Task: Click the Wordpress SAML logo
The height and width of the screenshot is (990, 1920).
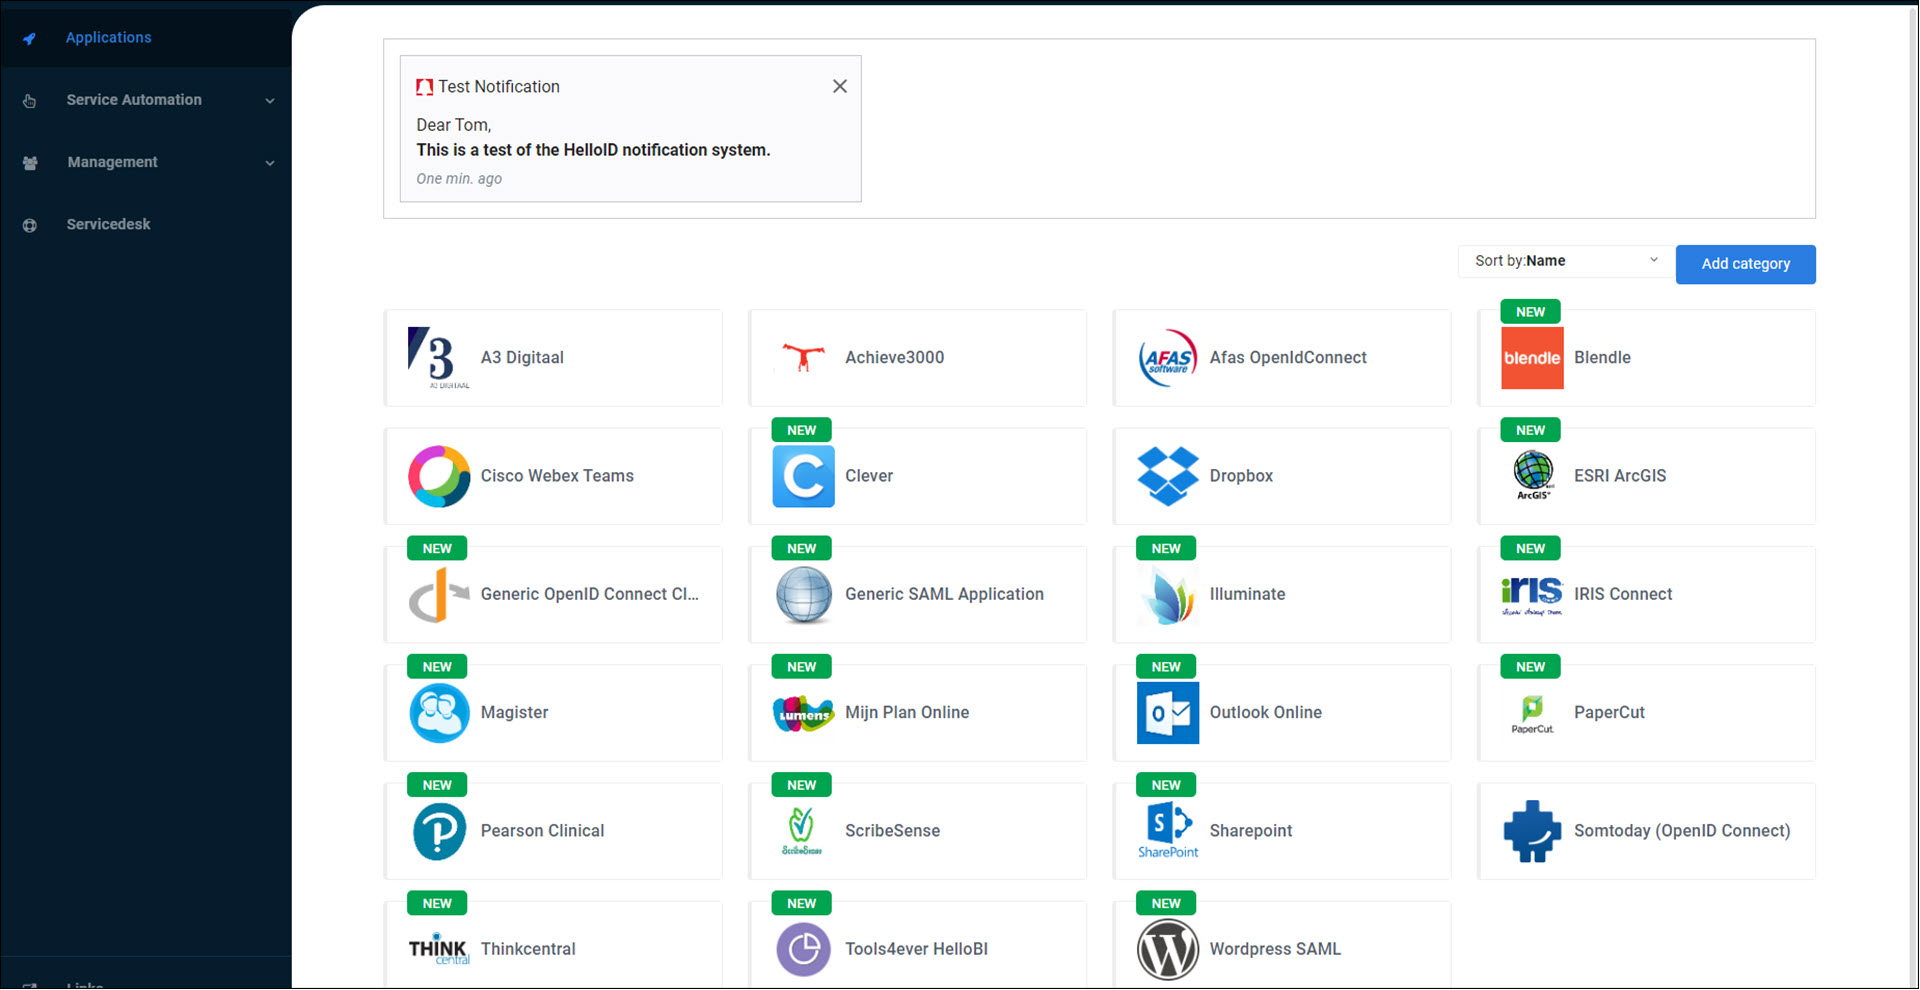Action: (1168, 950)
